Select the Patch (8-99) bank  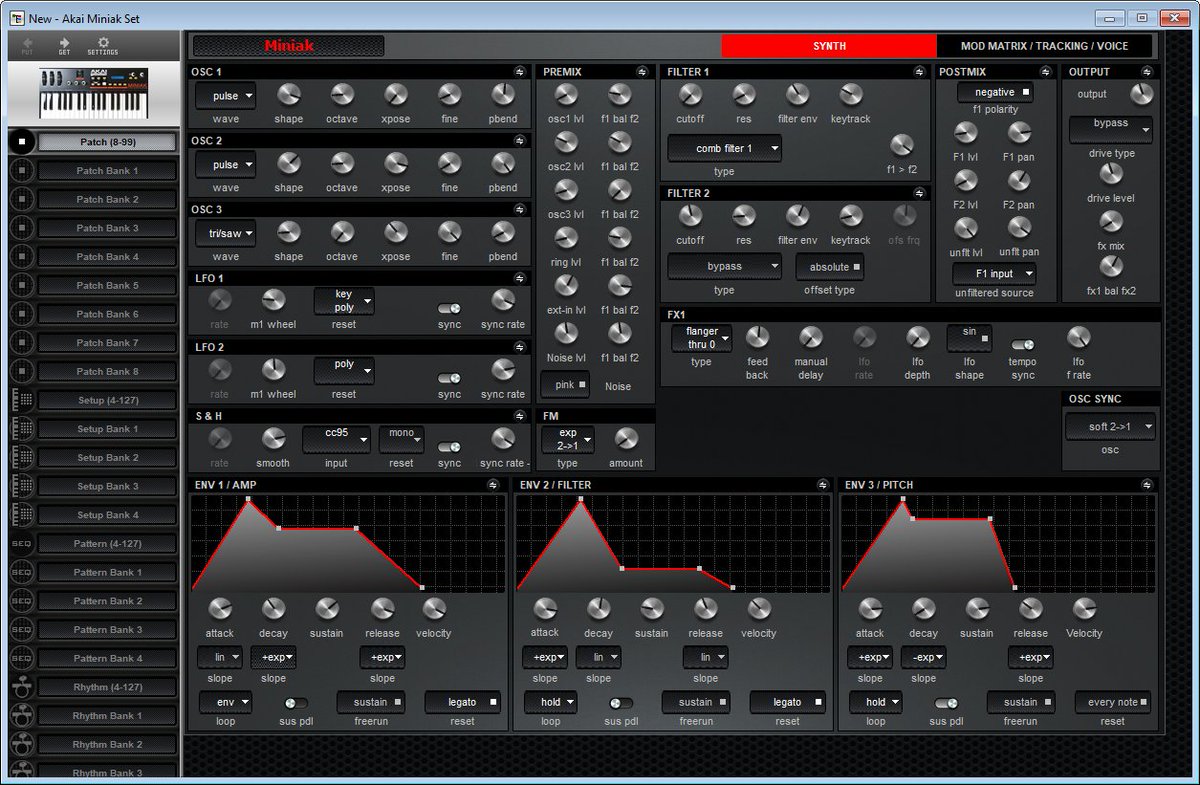108,142
